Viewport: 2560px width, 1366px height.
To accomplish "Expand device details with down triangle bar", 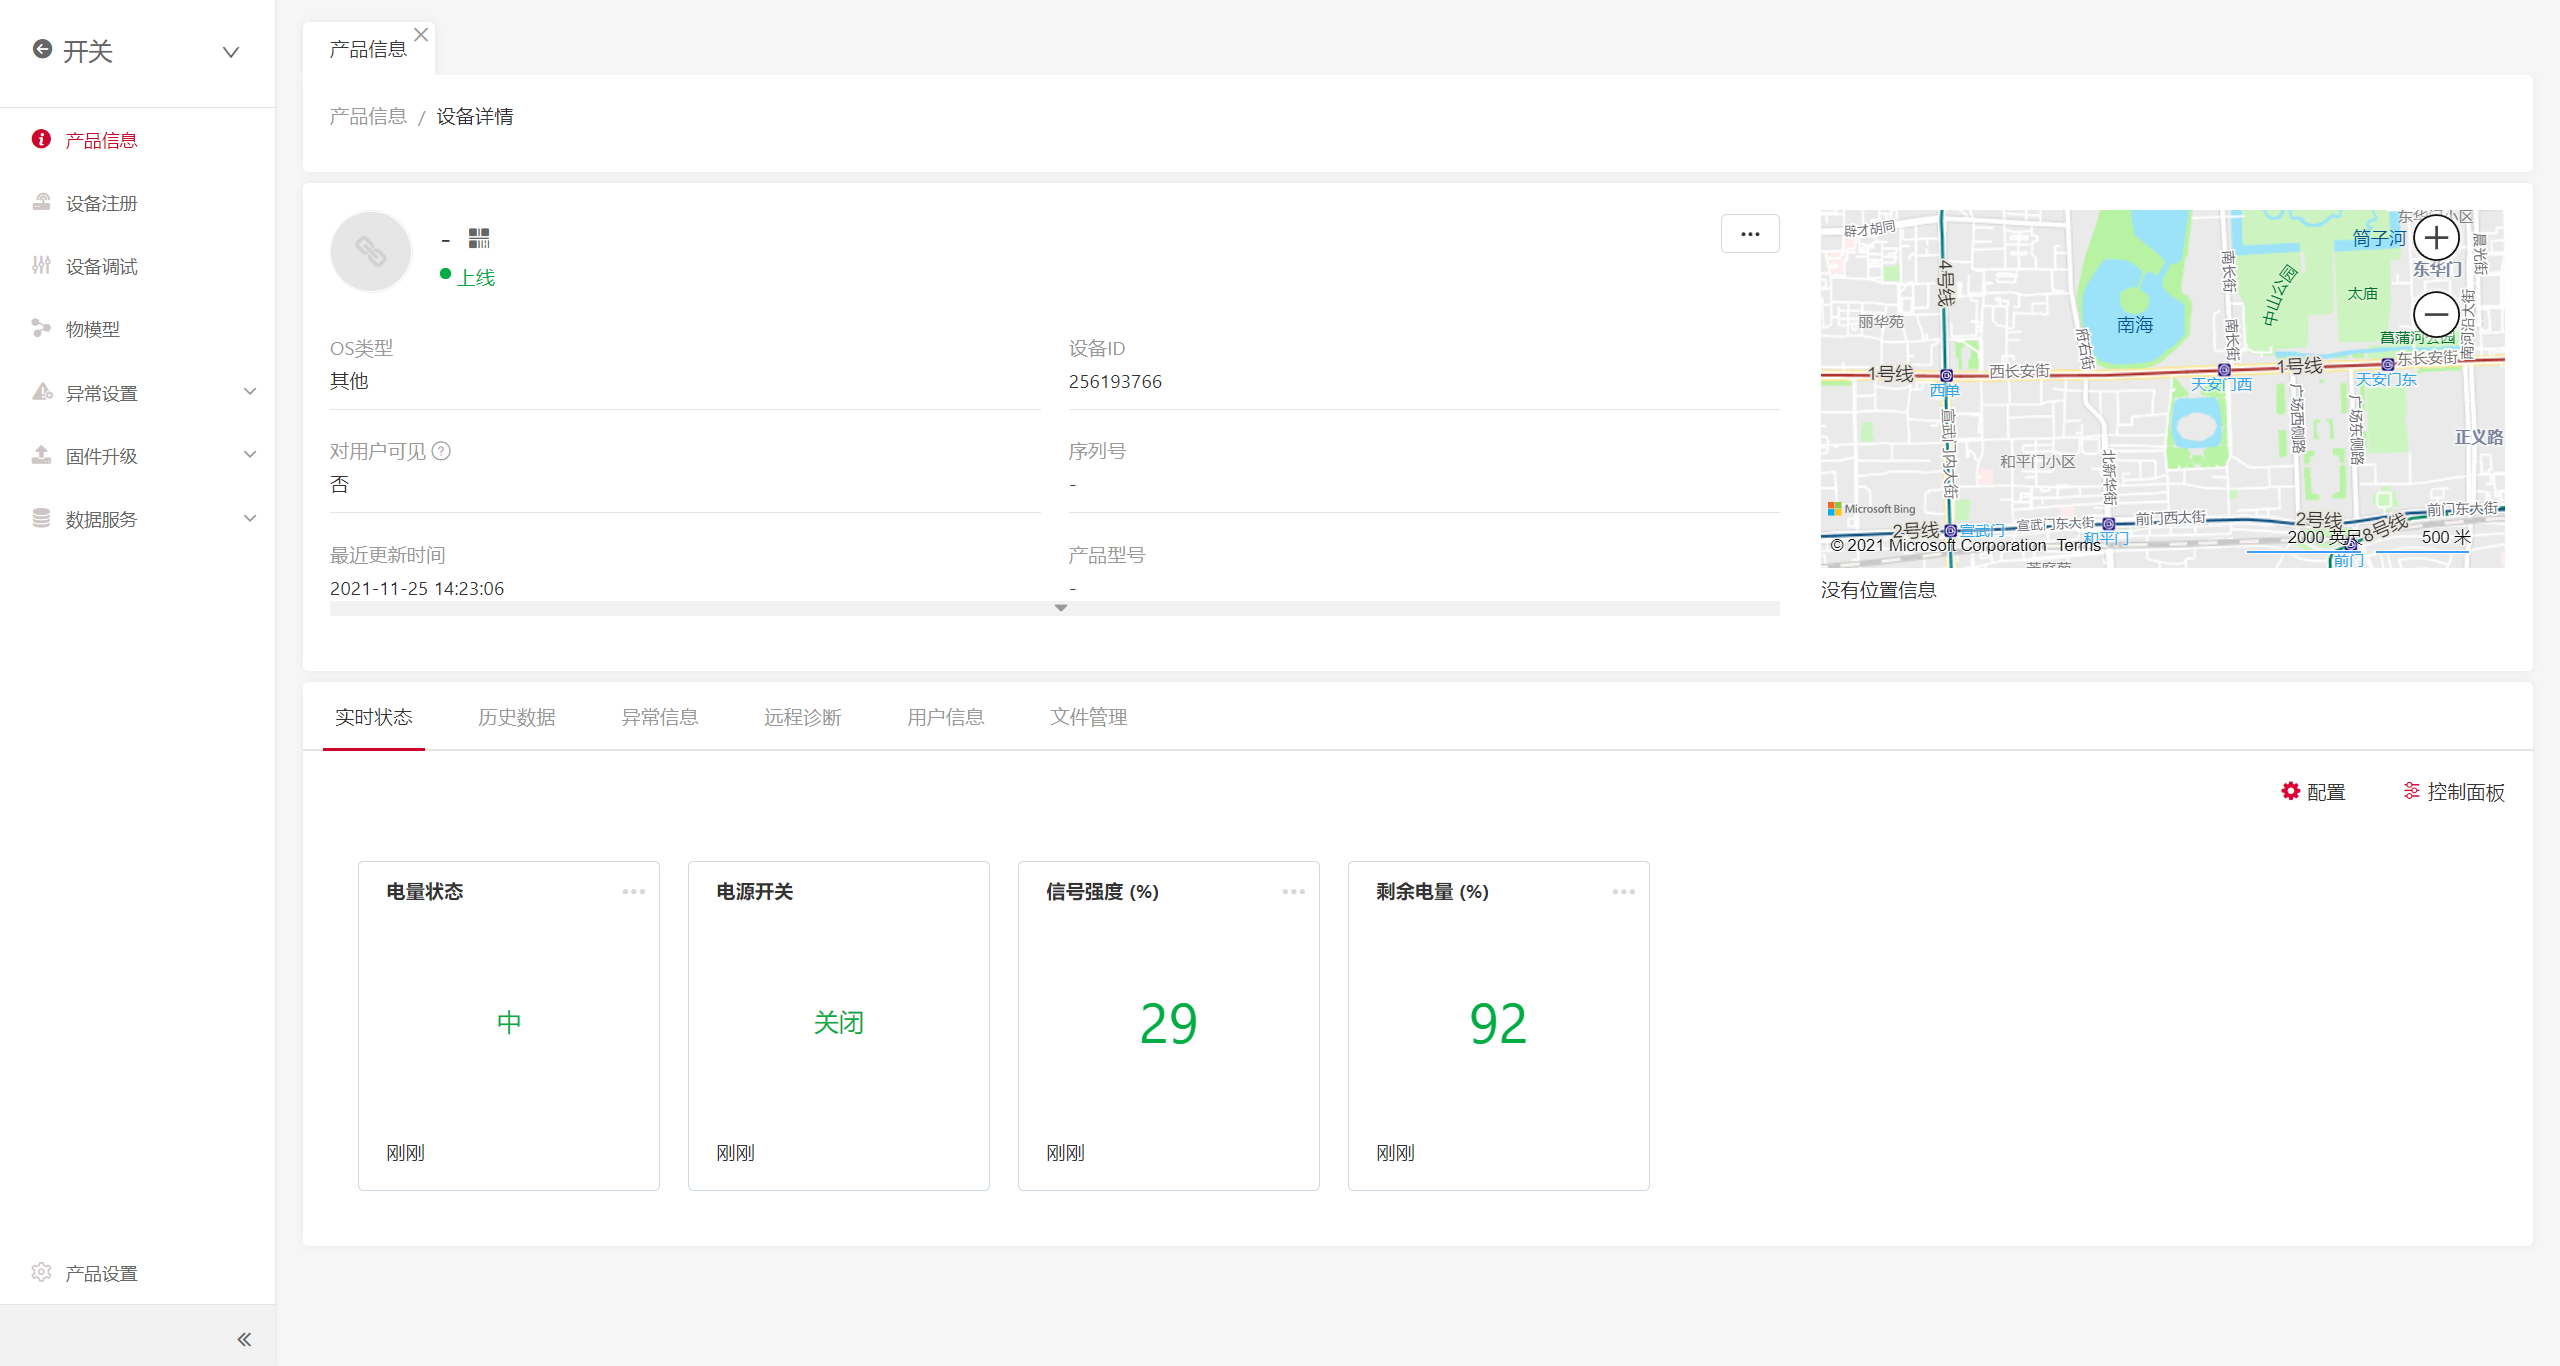I will click(1060, 608).
